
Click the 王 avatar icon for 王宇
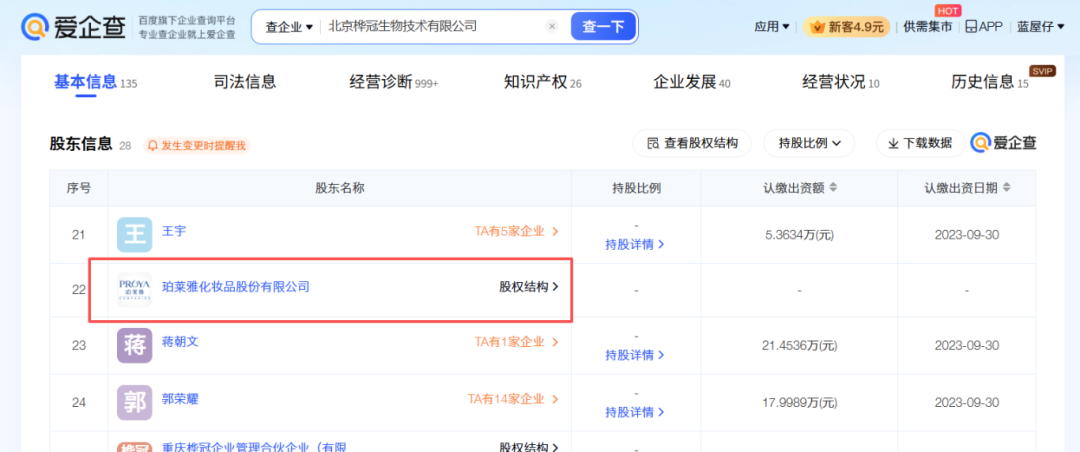point(135,234)
